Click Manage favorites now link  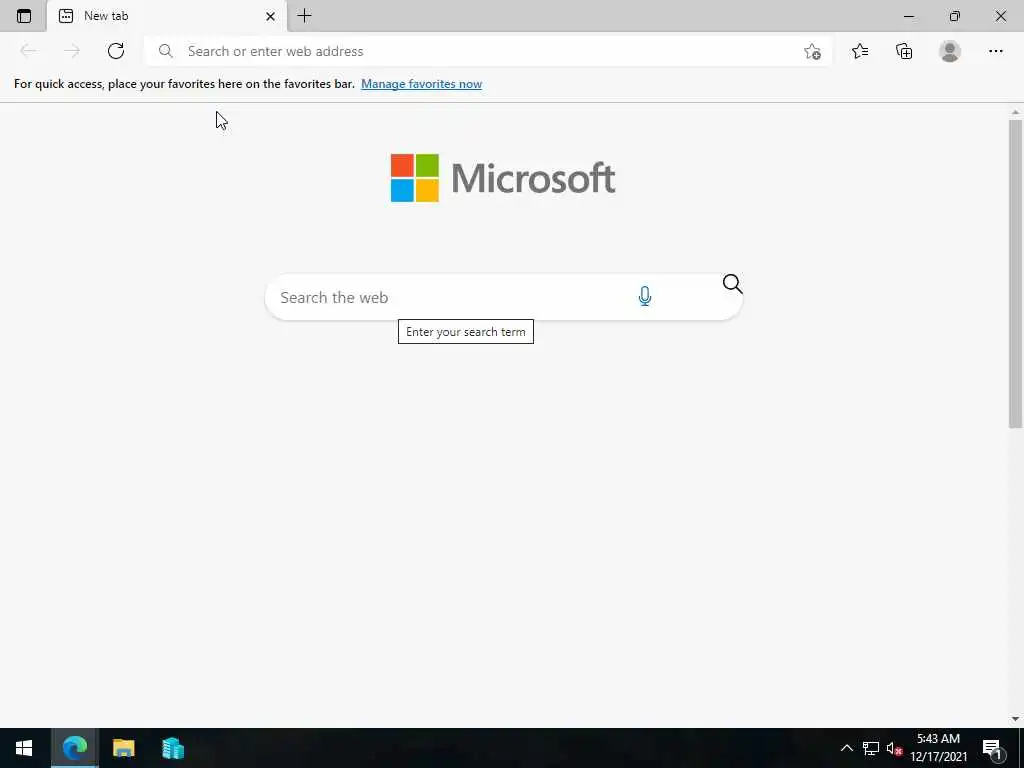pos(421,84)
